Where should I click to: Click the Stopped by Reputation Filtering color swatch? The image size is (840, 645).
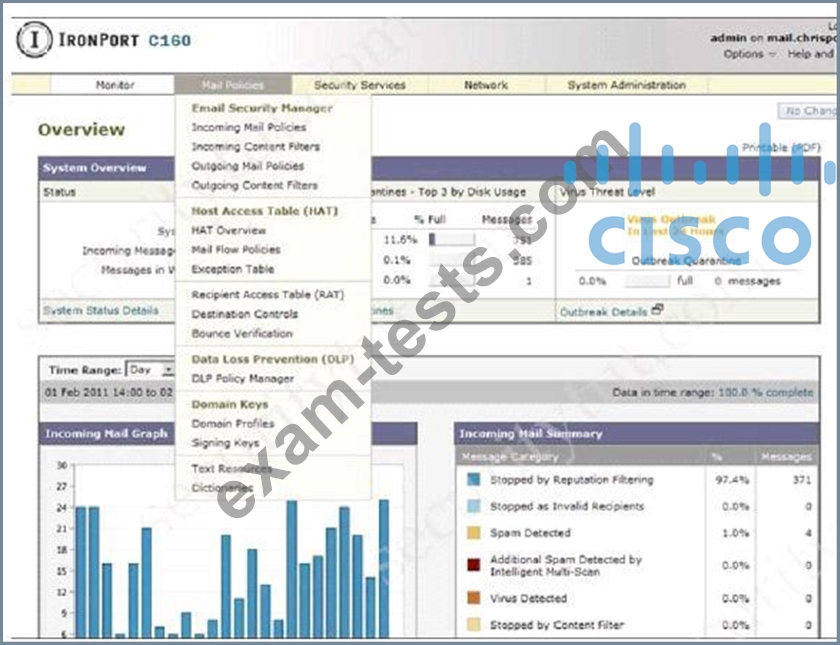[x=473, y=480]
